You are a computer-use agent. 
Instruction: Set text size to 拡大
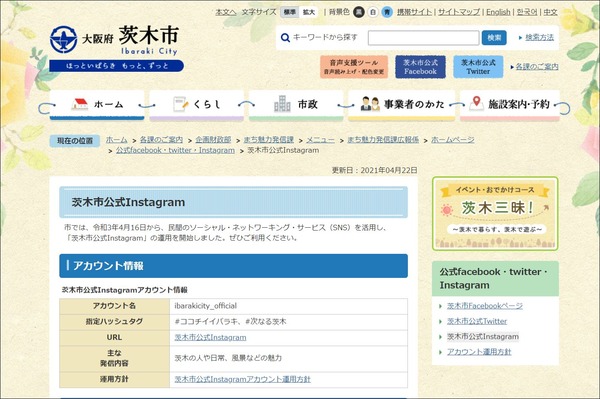308,12
